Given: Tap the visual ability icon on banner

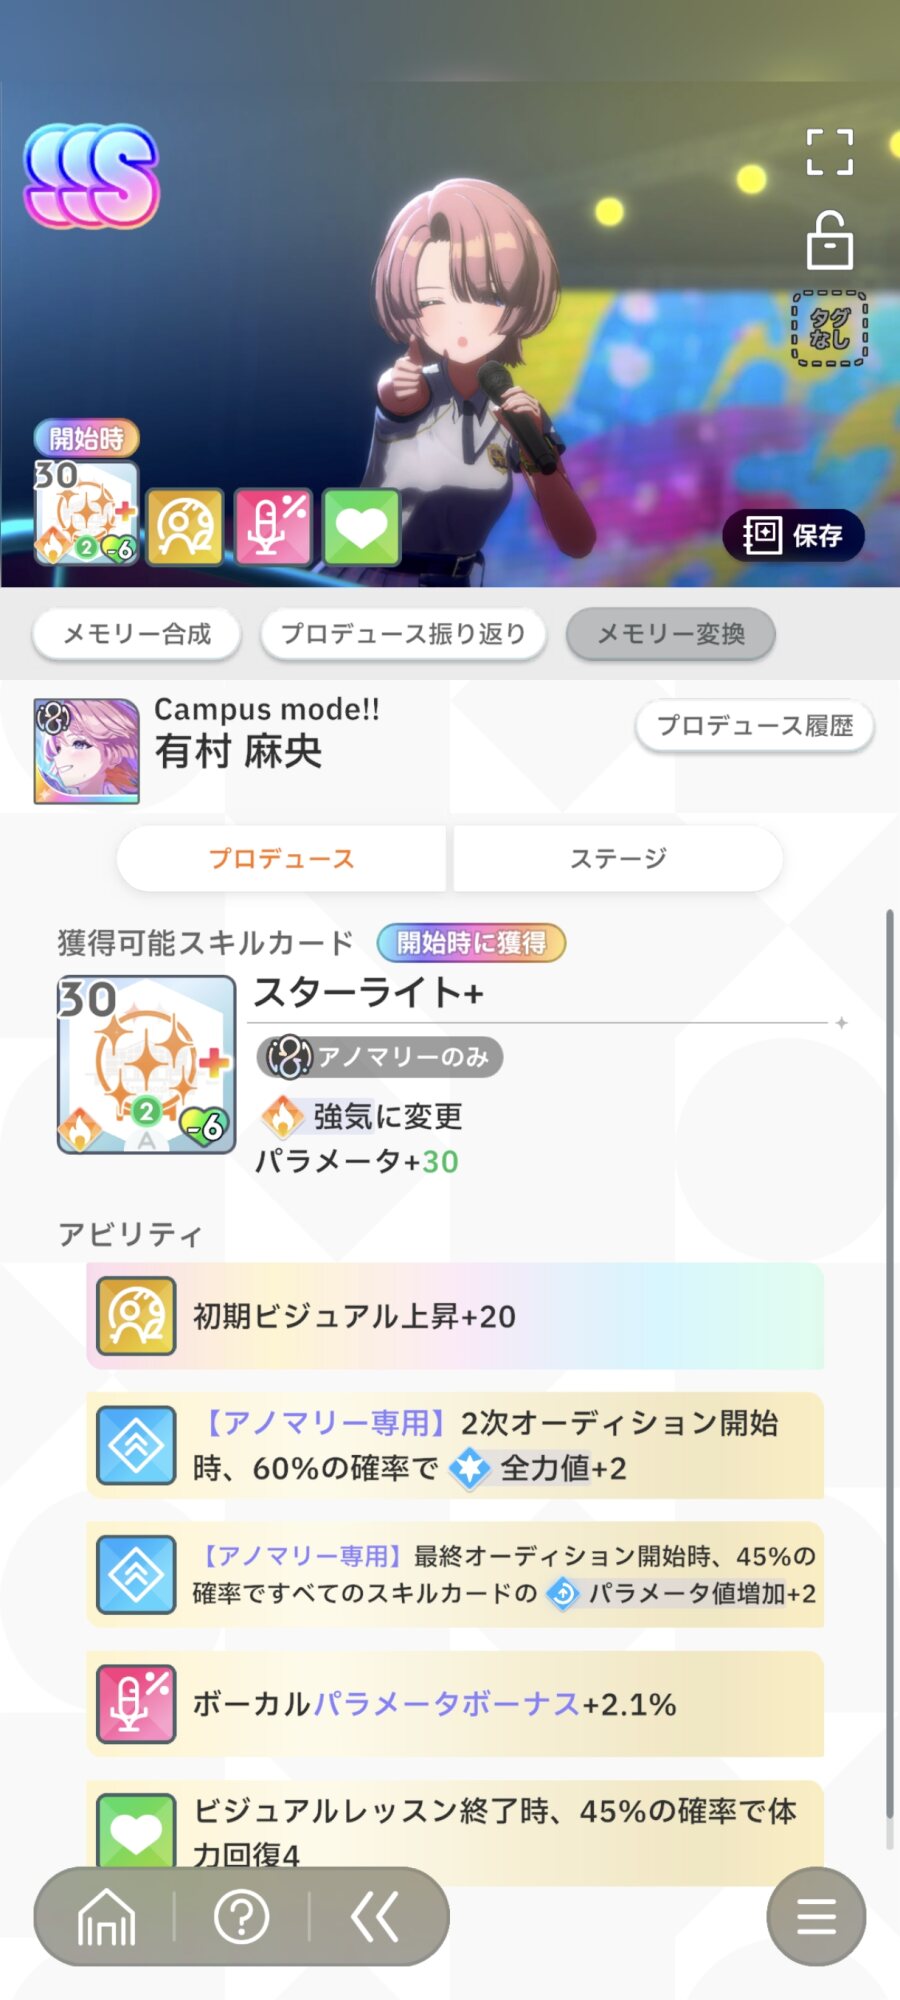Looking at the screenshot, I should [185, 527].
